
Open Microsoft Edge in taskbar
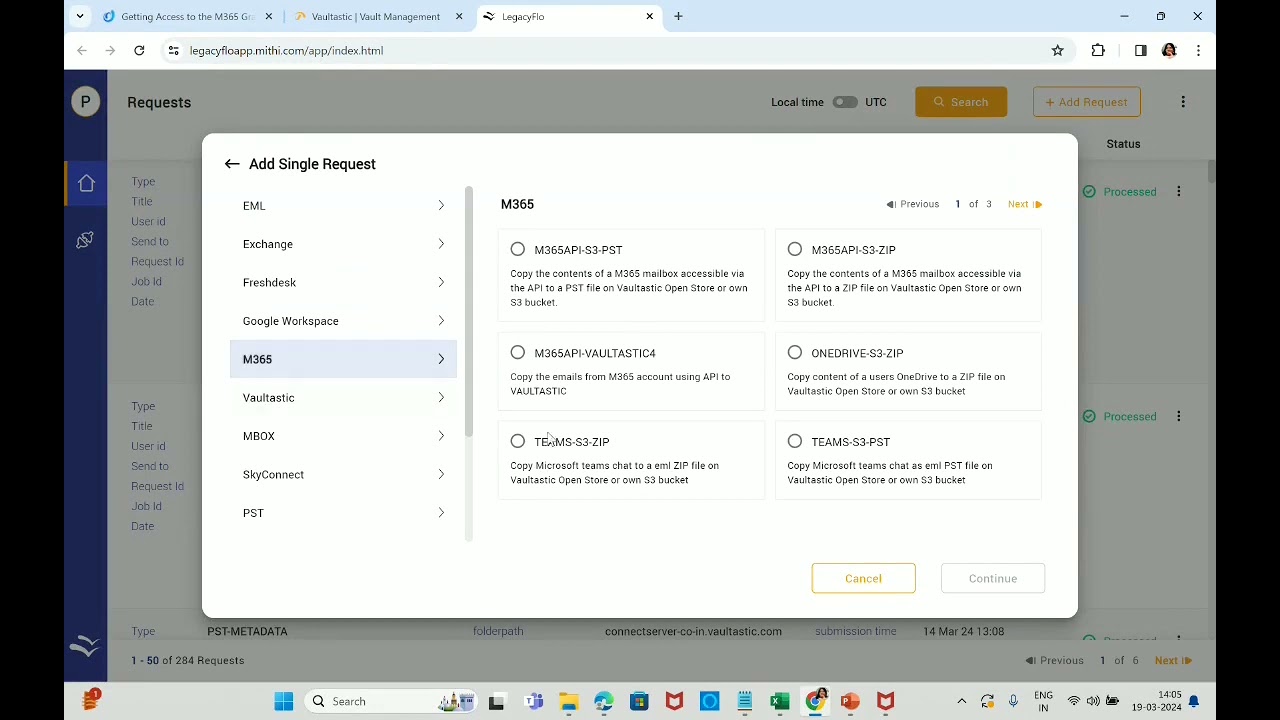(604, 702)
